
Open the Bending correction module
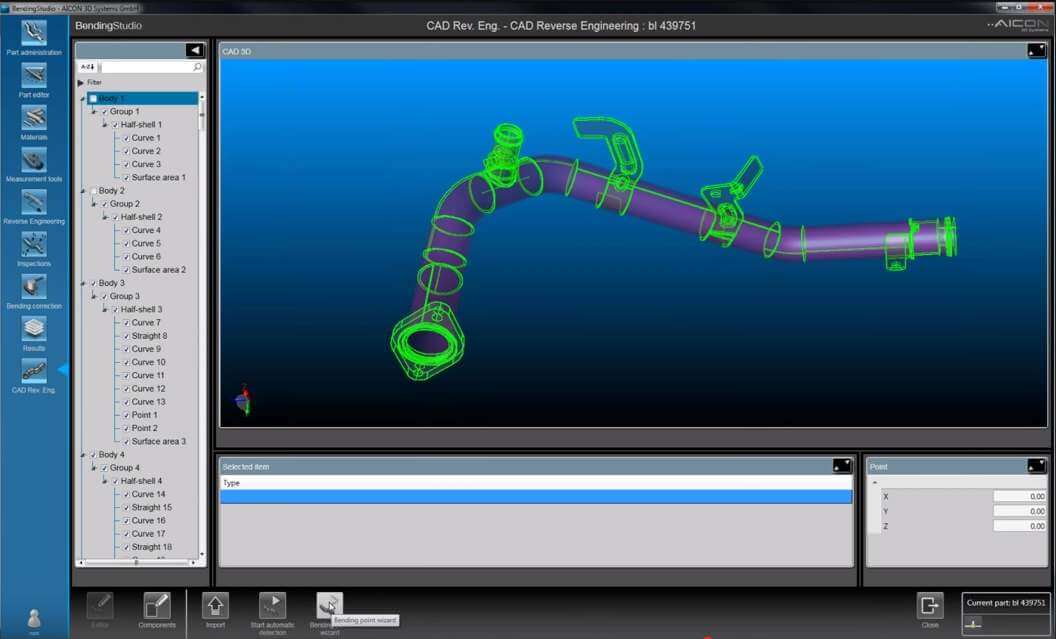tap(34, 288)
